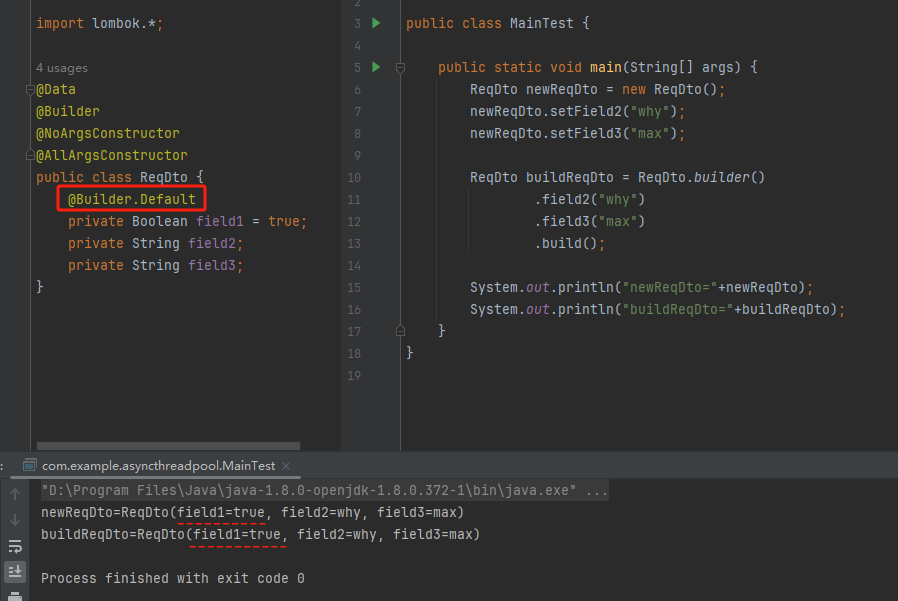This screenshot has width=898, height=601.
Task: Select the com.example.asyncthreadpool.MainTest run tab
Action: [158, 466]
